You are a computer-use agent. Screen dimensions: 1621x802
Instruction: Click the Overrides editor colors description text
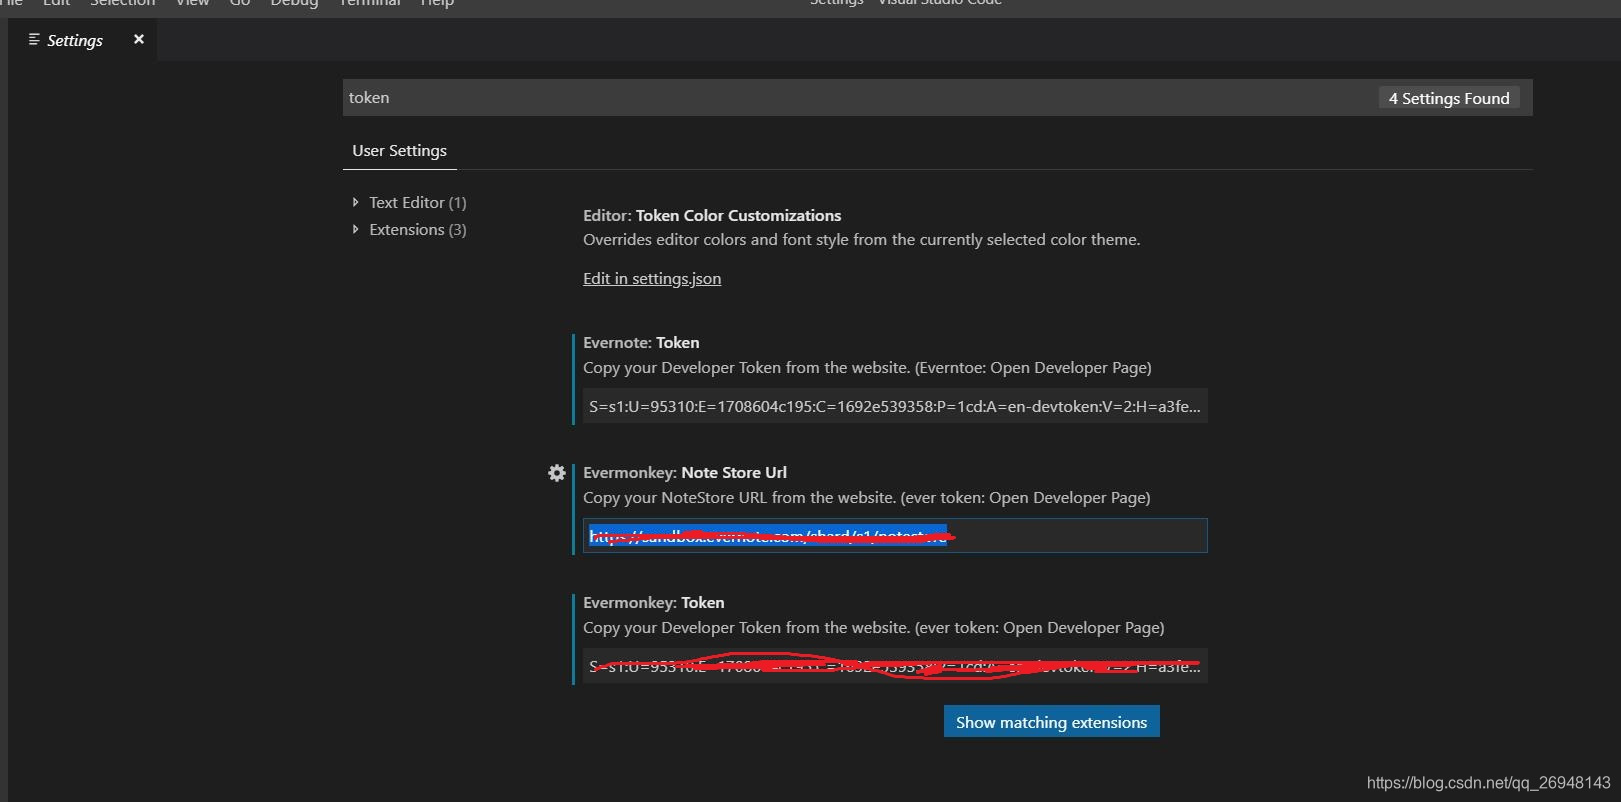(x=862, y=239)
